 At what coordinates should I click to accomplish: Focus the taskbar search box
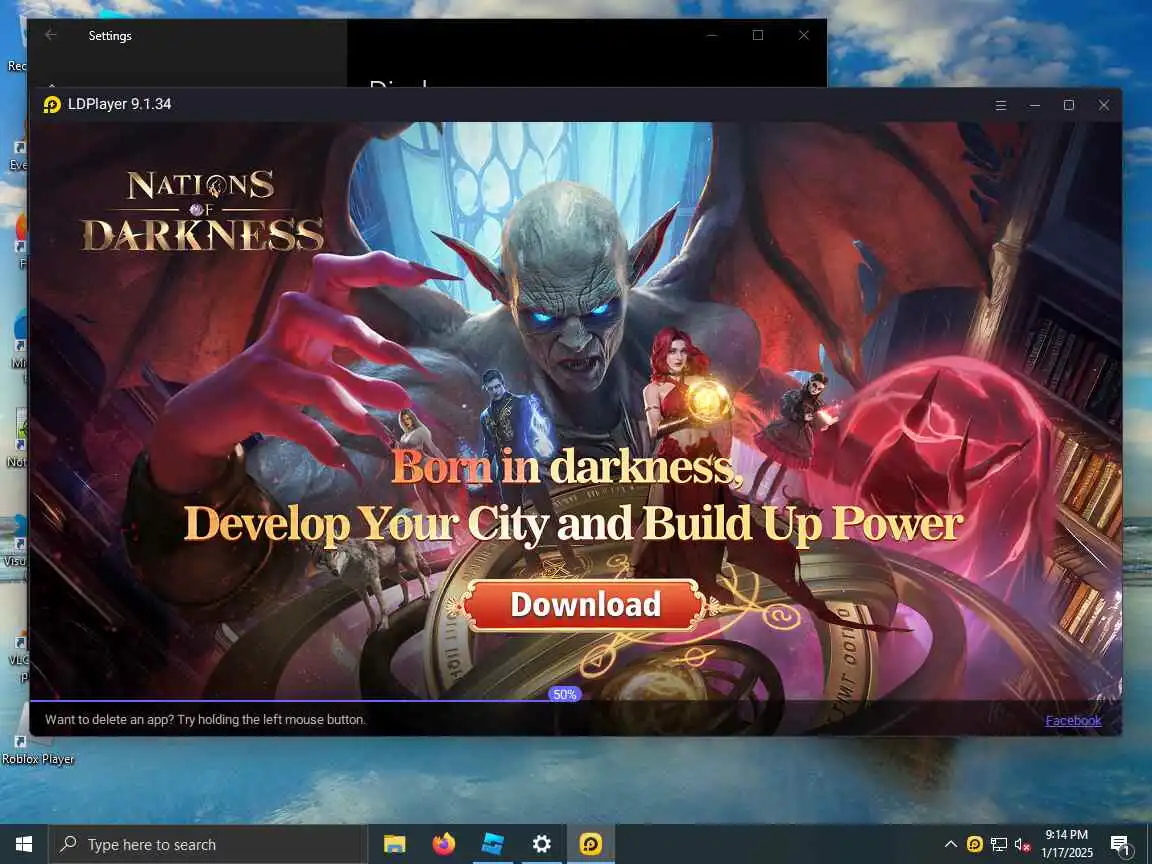[x=206, y=844]
